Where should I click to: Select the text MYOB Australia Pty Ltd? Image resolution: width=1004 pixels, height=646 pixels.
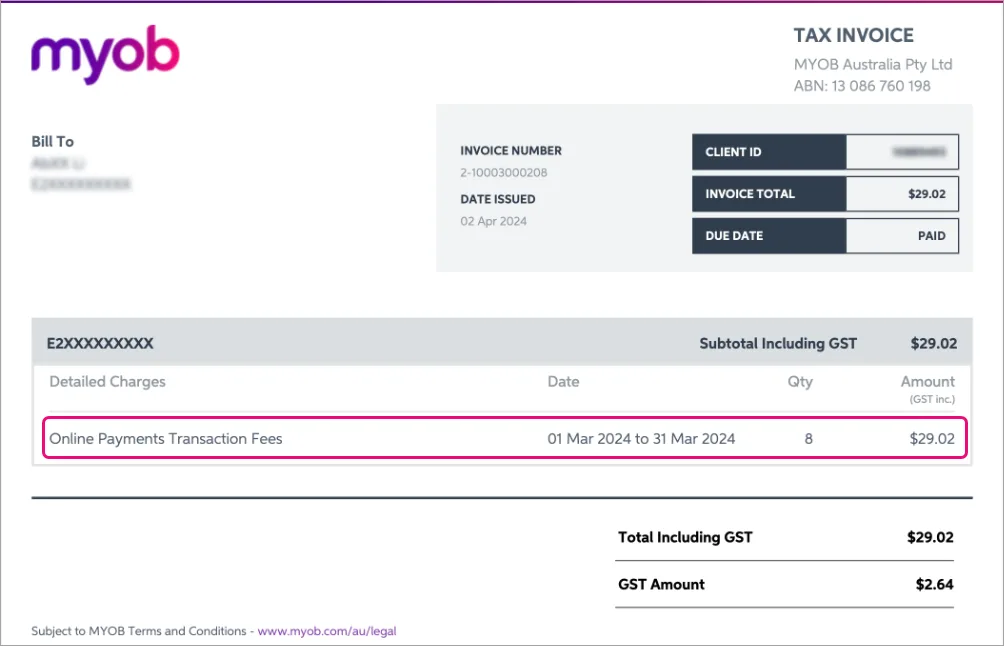[873, 65]
